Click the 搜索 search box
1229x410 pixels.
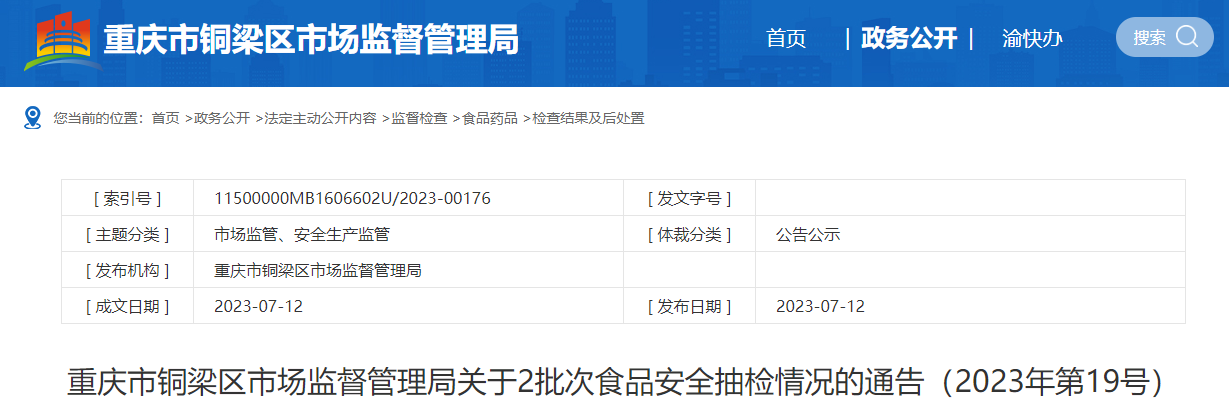[x=1164, y=37]
